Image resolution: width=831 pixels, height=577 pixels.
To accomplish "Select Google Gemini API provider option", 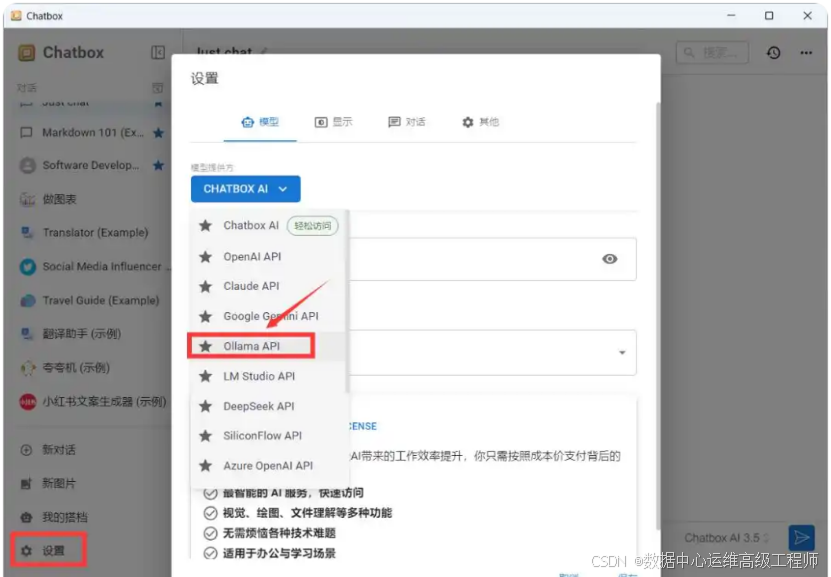I will pos(268,316).
